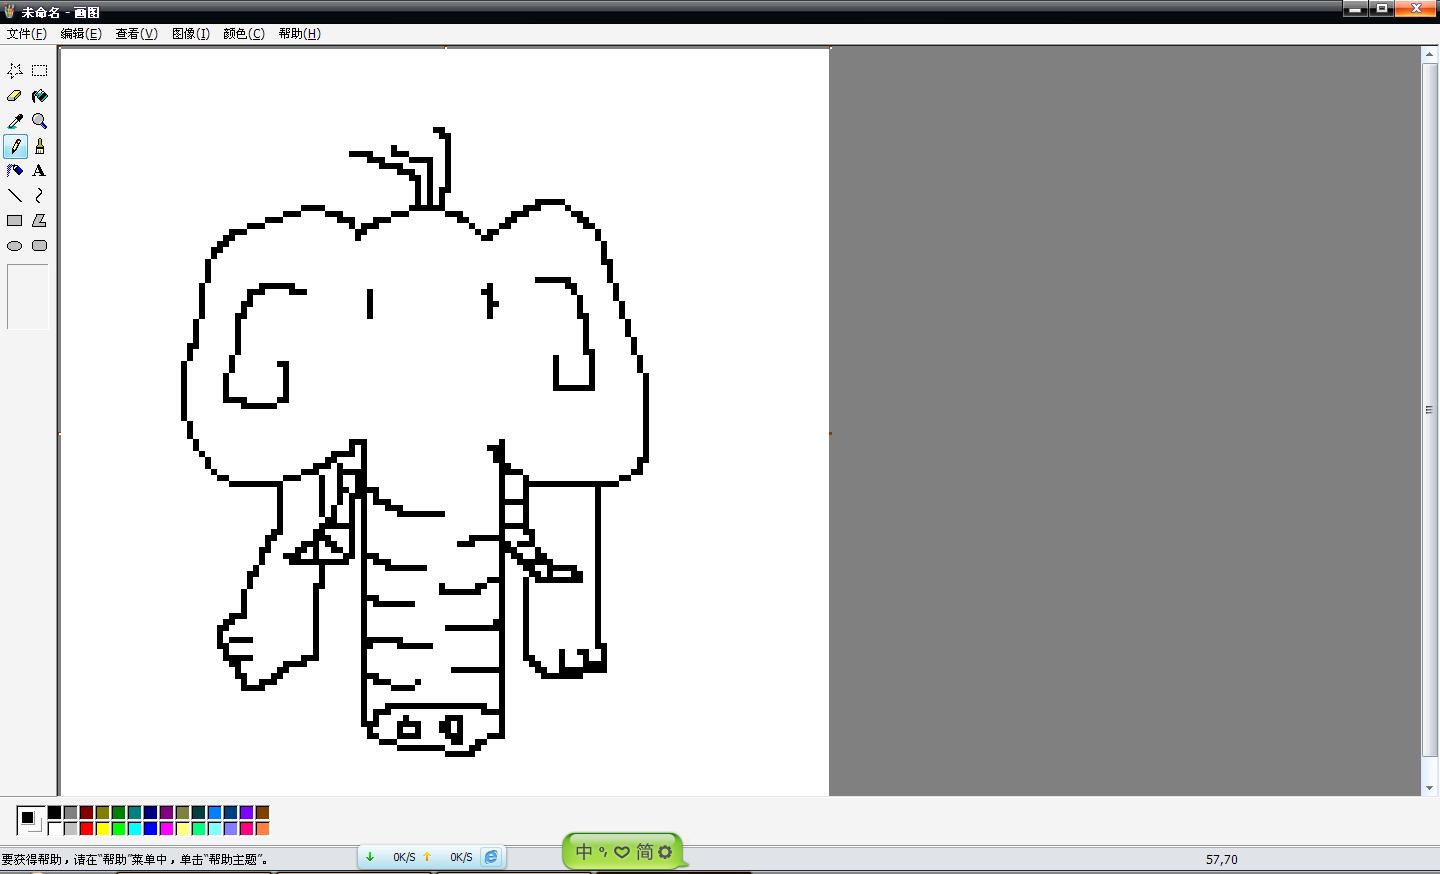The width and height of the screenshot is (1440, 874).
Task: Choose the Airbrush spray can tool
Action: (15, 171)
